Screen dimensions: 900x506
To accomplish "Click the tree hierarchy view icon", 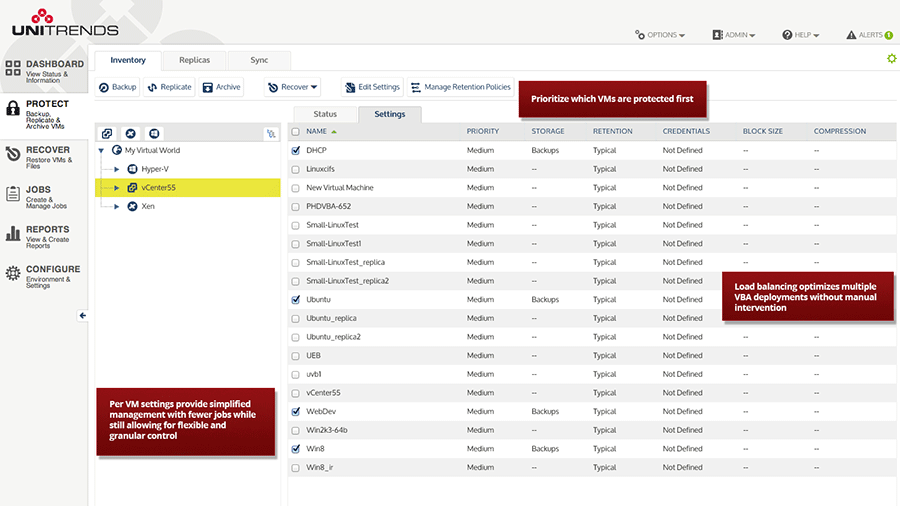I will click(x=271, y=134).
